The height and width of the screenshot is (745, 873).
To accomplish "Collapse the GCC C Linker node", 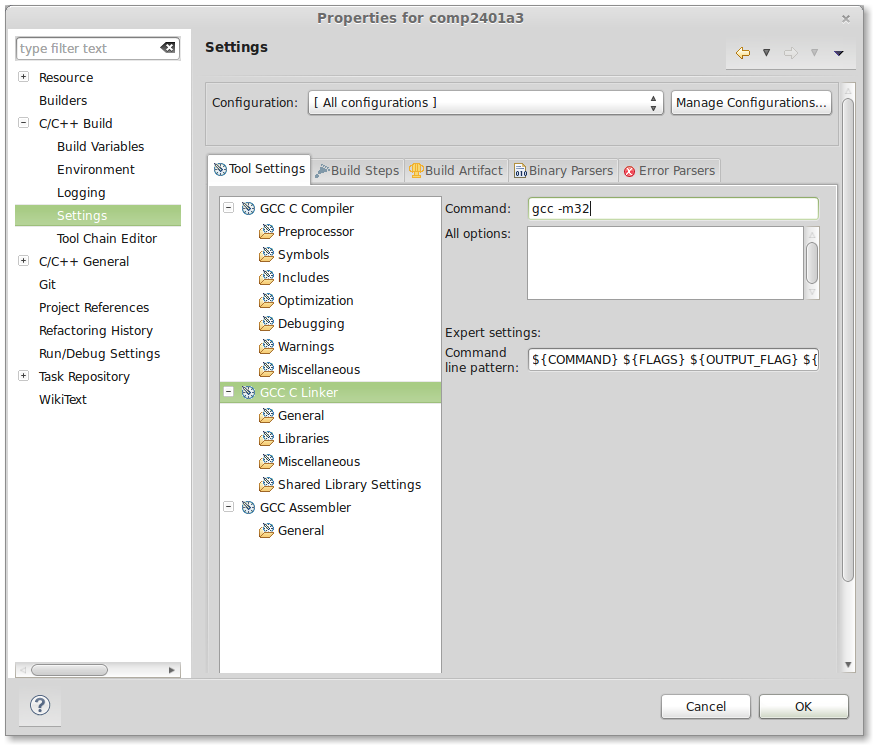I will pos(229,393).
